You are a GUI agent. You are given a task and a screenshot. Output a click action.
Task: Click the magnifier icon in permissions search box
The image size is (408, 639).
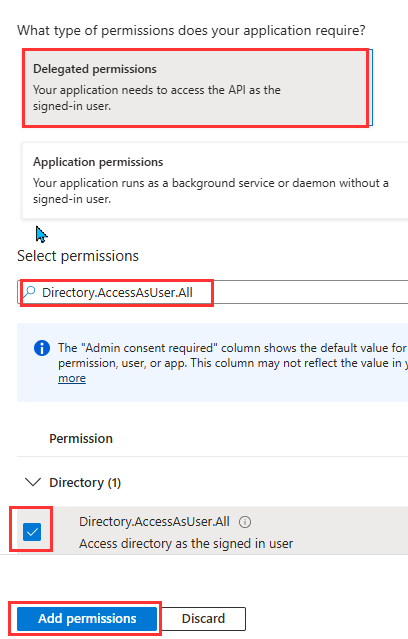tap(29, 292)
